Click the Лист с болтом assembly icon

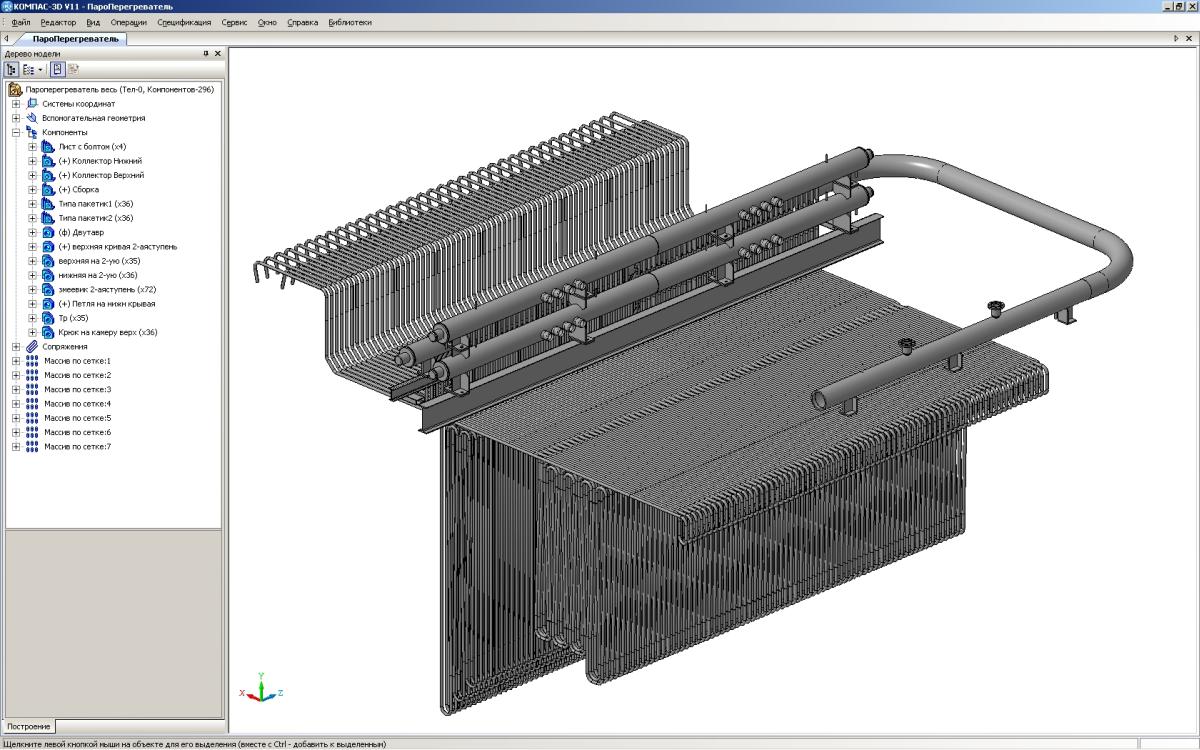47,147
